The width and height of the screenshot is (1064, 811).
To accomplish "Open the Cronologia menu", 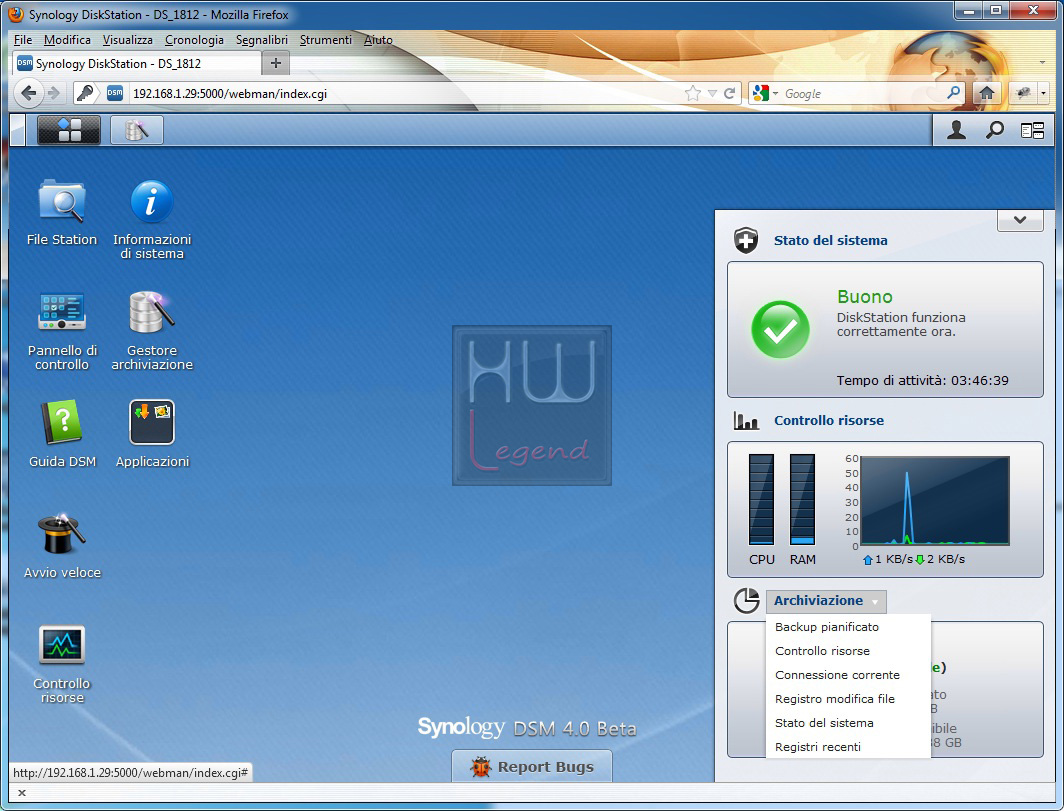I will 194,40.
